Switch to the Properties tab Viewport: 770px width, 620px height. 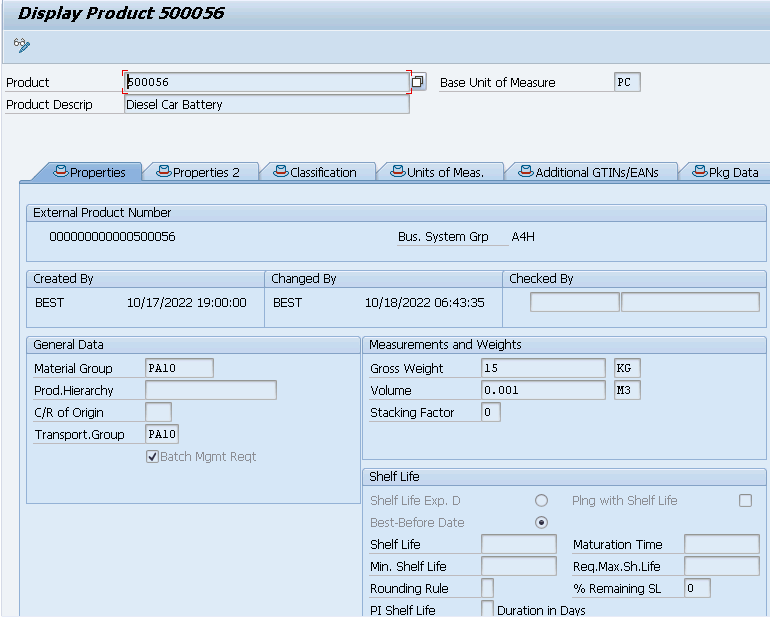(88, 172)
